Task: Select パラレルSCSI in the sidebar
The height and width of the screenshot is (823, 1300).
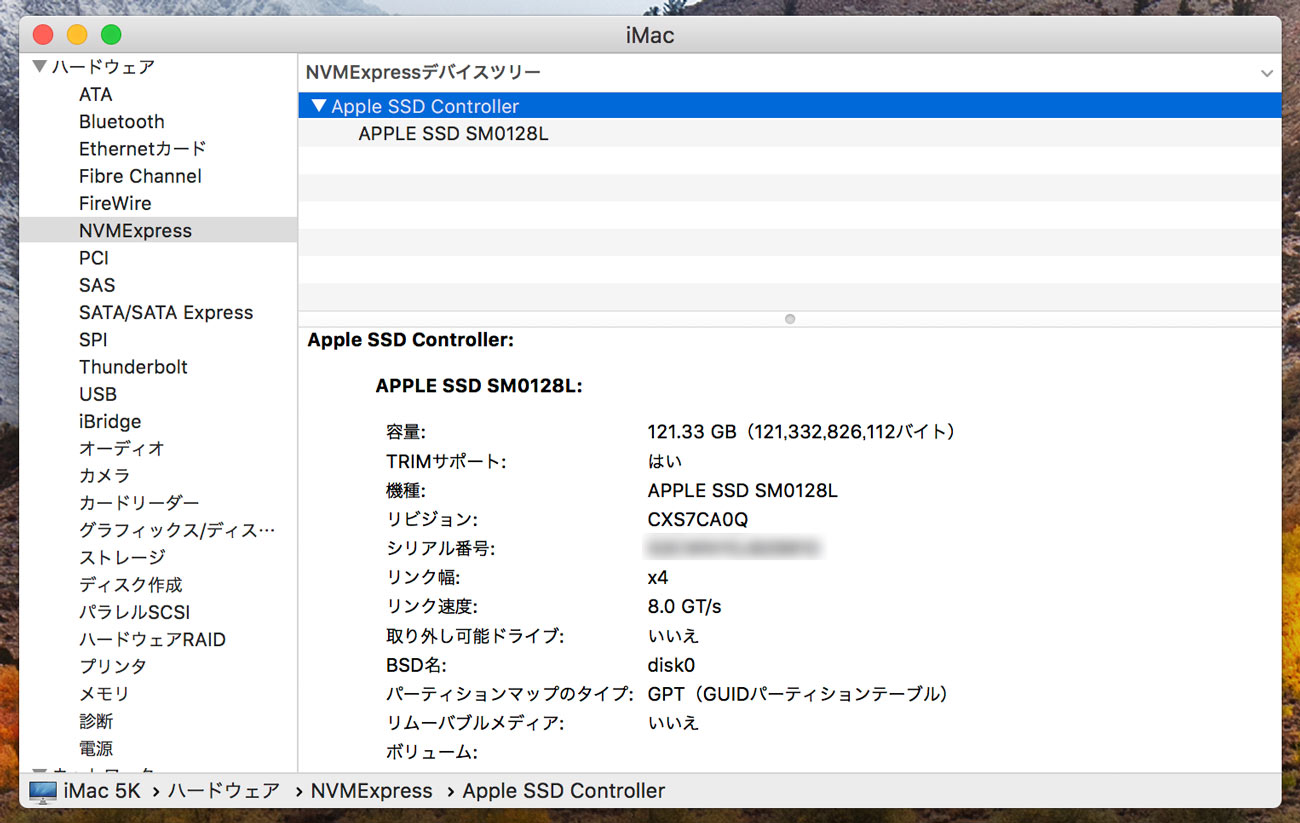Action: [134, 612]
